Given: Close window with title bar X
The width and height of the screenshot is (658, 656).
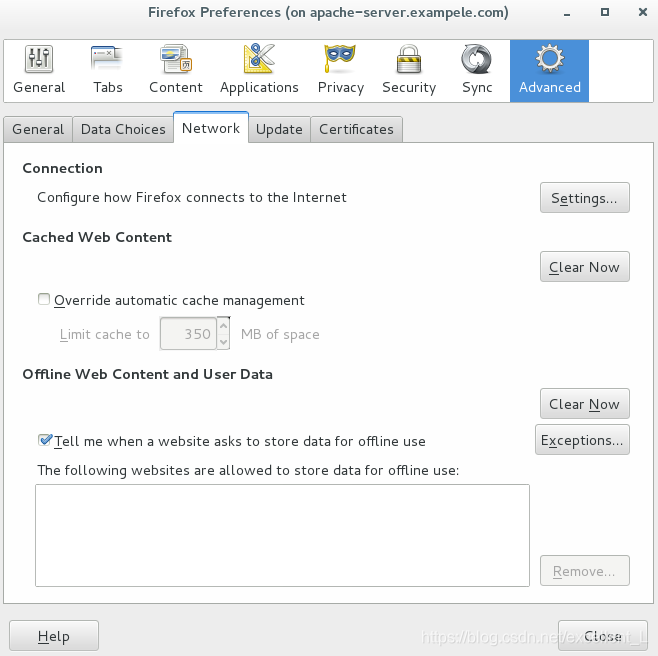Looking at the screenshot, I should [642, 12].
